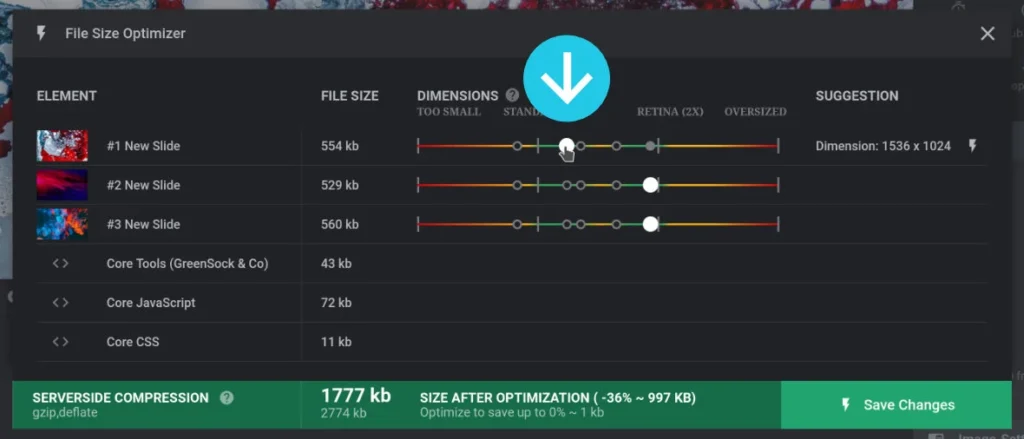The height and width of the screenshot is (439, 1024).
Task: Click the Dimension: 1536 x 1024 suggestion text
Action: 883,146
